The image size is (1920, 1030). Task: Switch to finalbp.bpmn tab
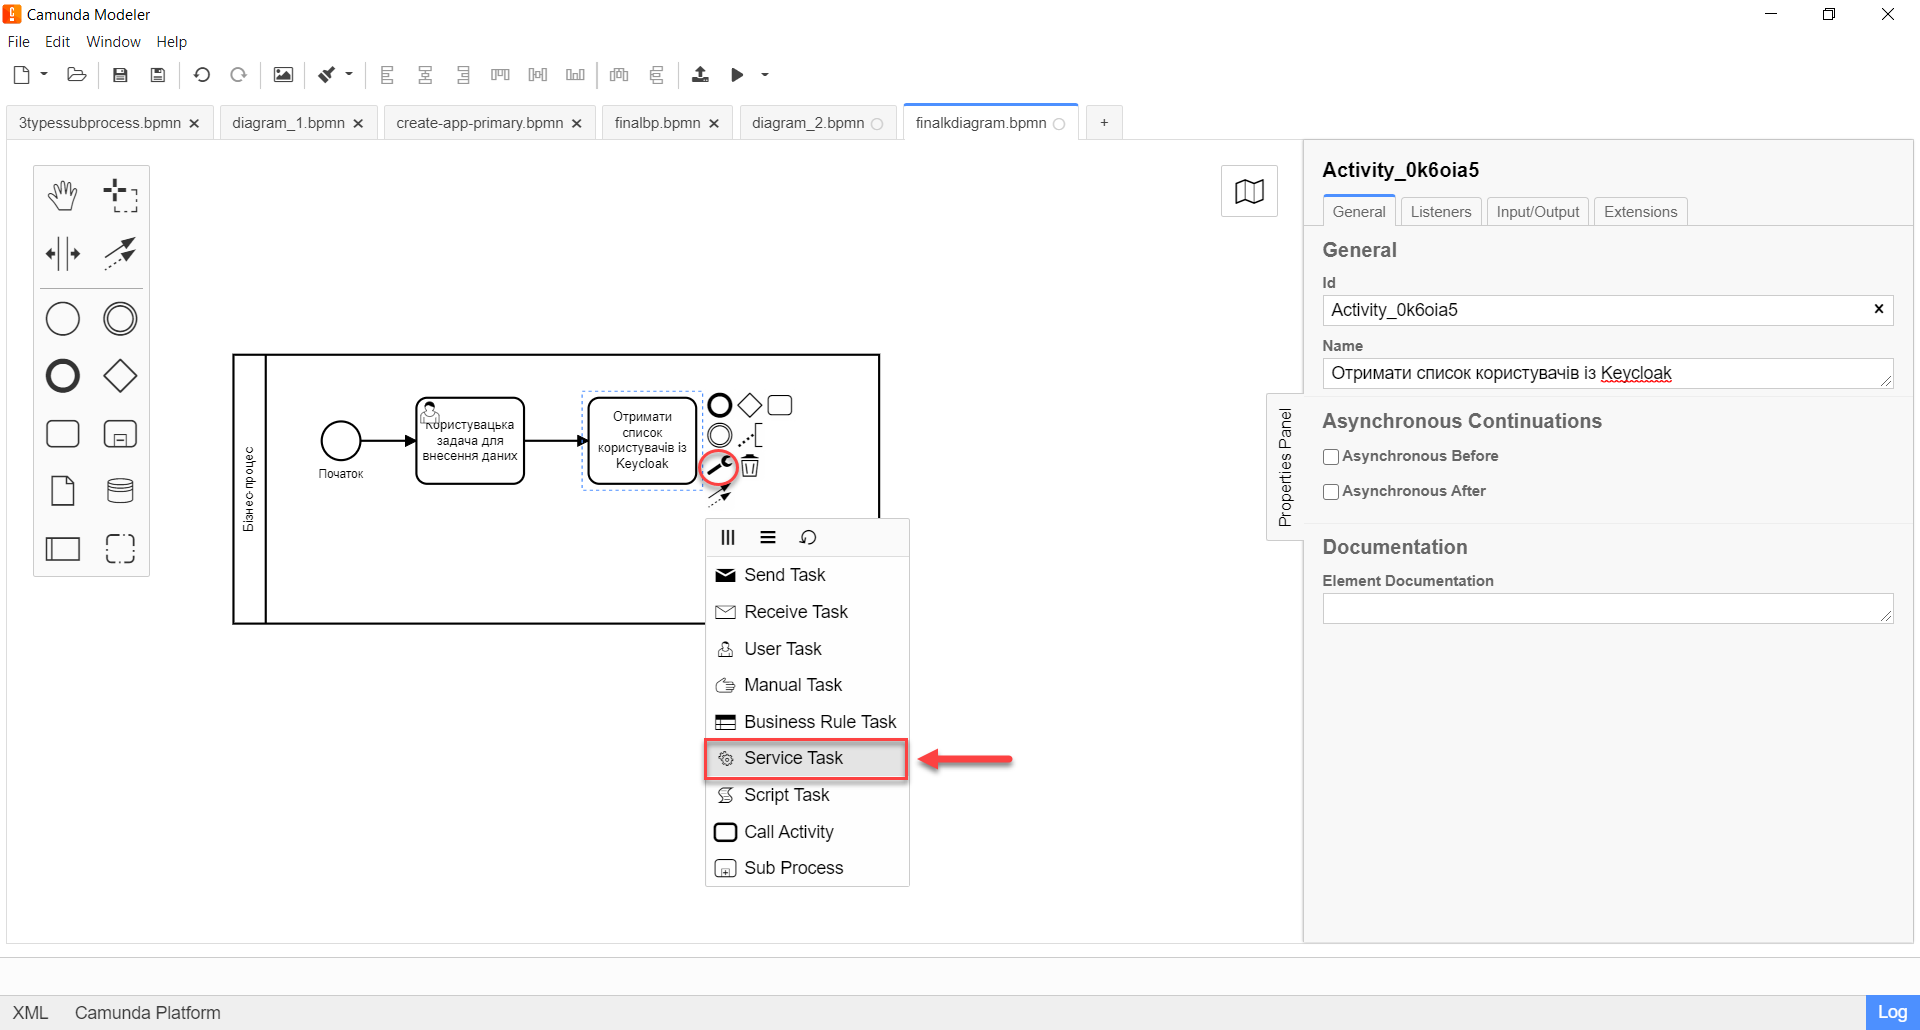(x=657, y=123)
